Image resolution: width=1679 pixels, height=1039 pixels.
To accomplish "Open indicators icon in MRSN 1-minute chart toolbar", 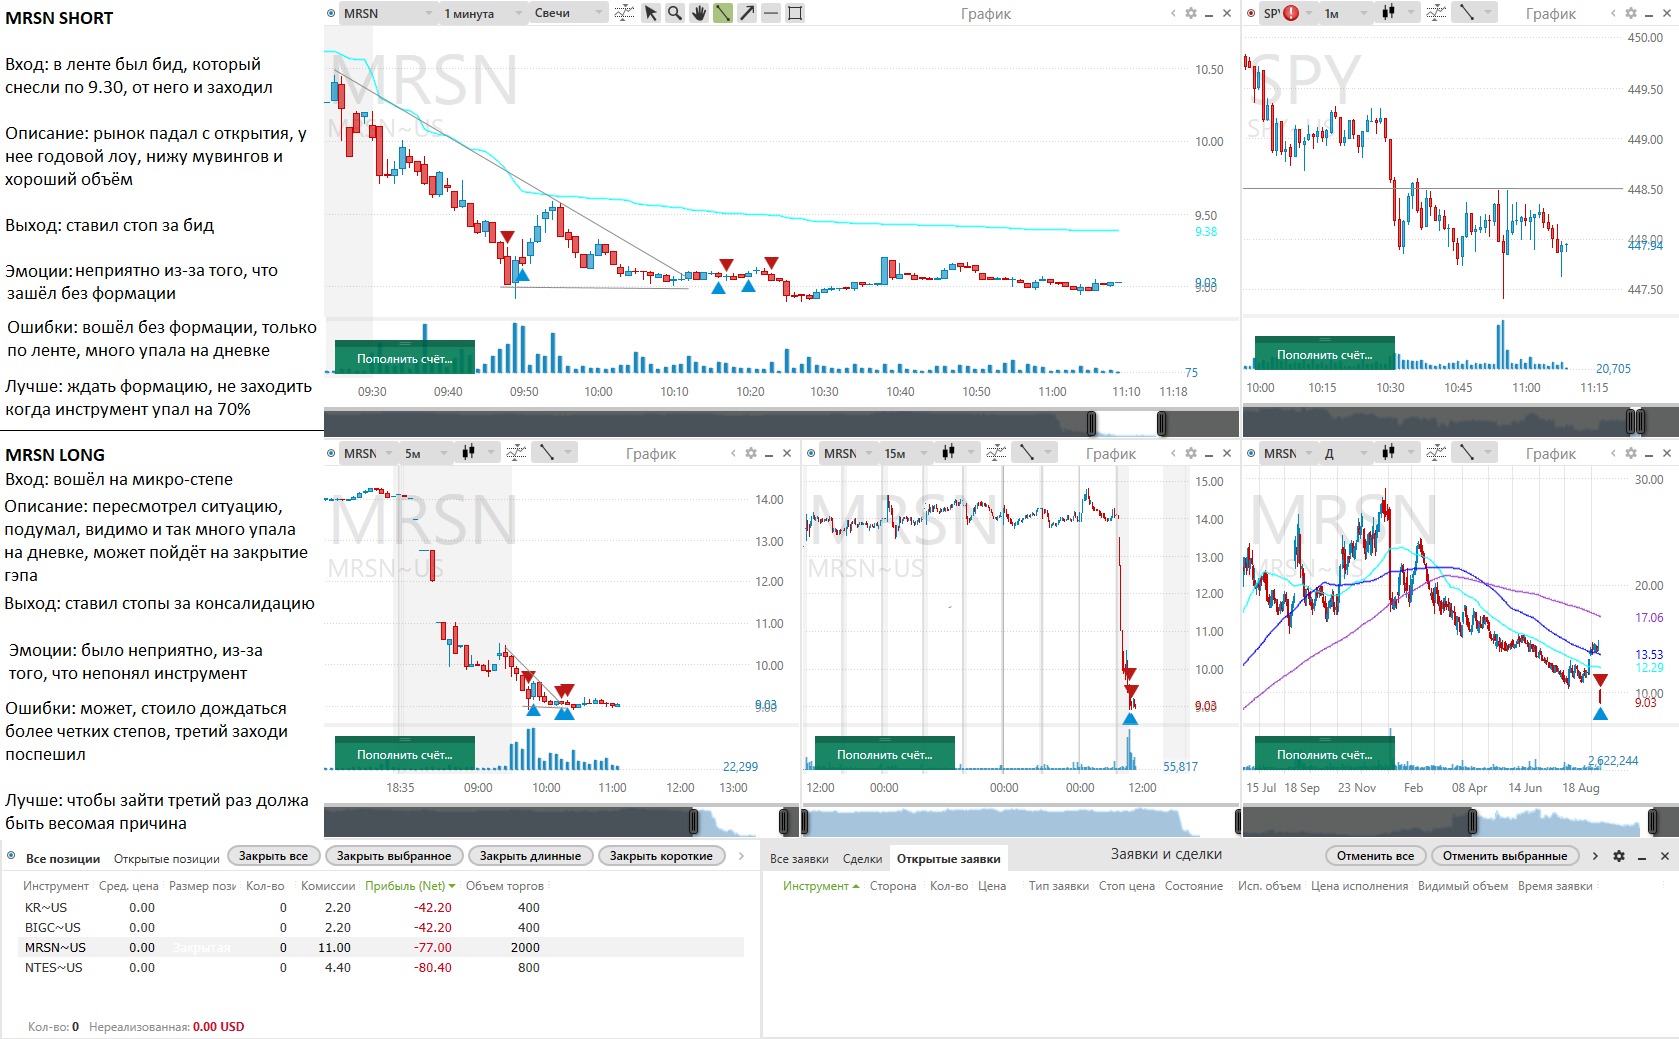I will [x=624, y=13].
